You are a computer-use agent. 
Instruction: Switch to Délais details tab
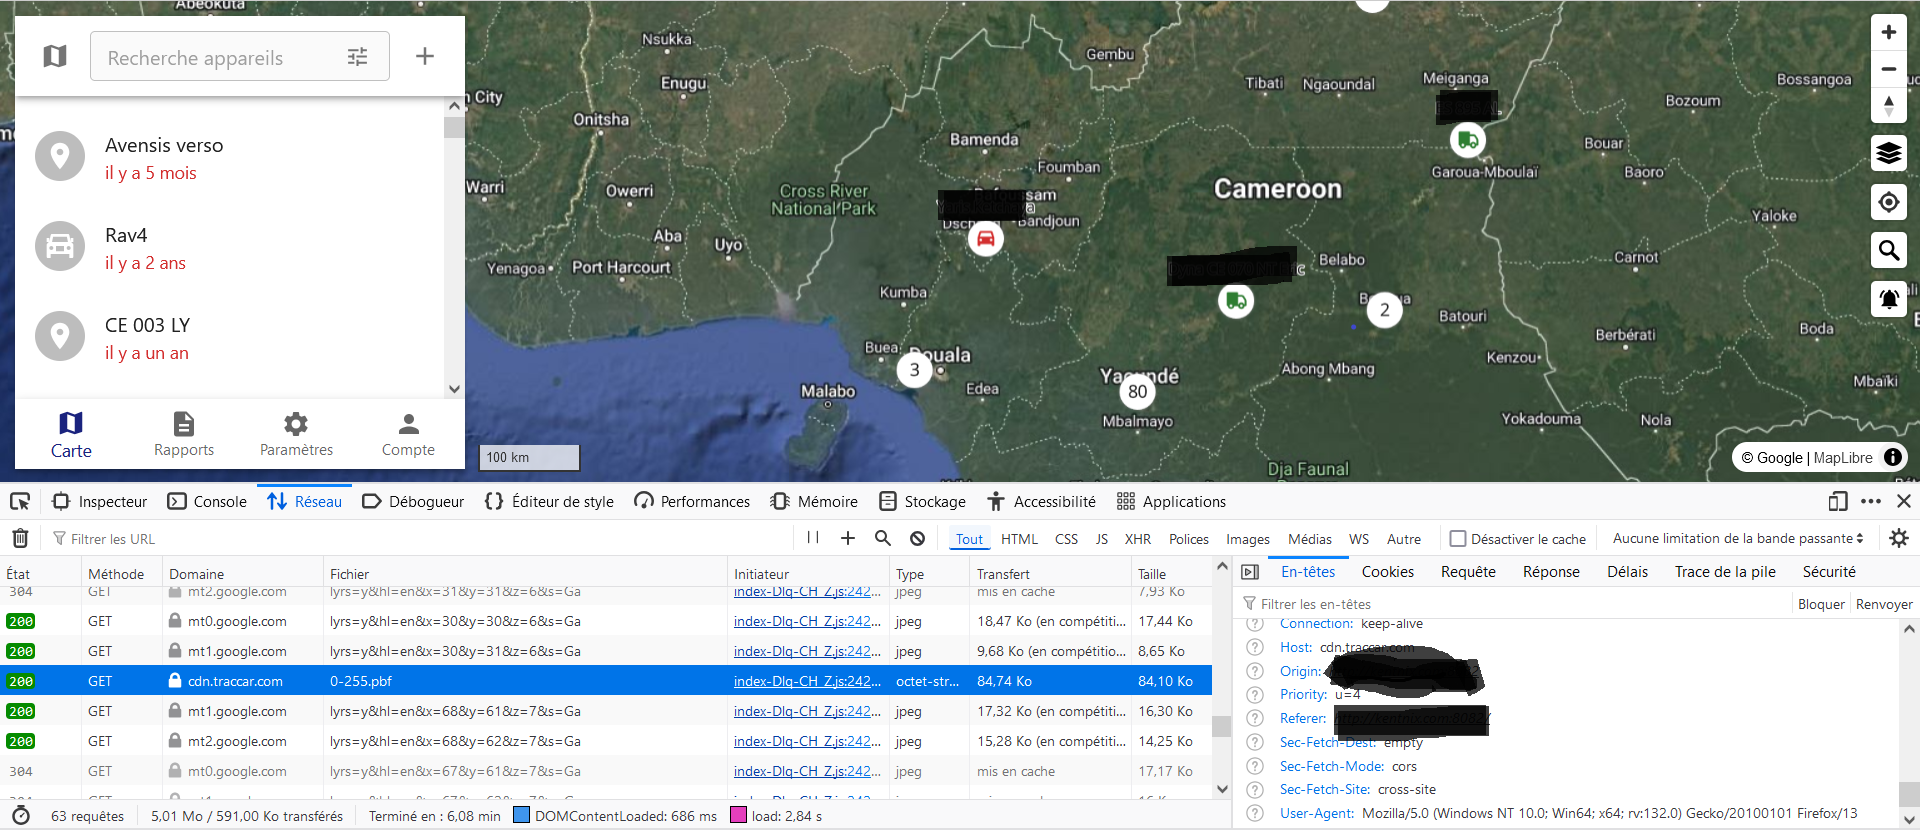[1627, 572]
